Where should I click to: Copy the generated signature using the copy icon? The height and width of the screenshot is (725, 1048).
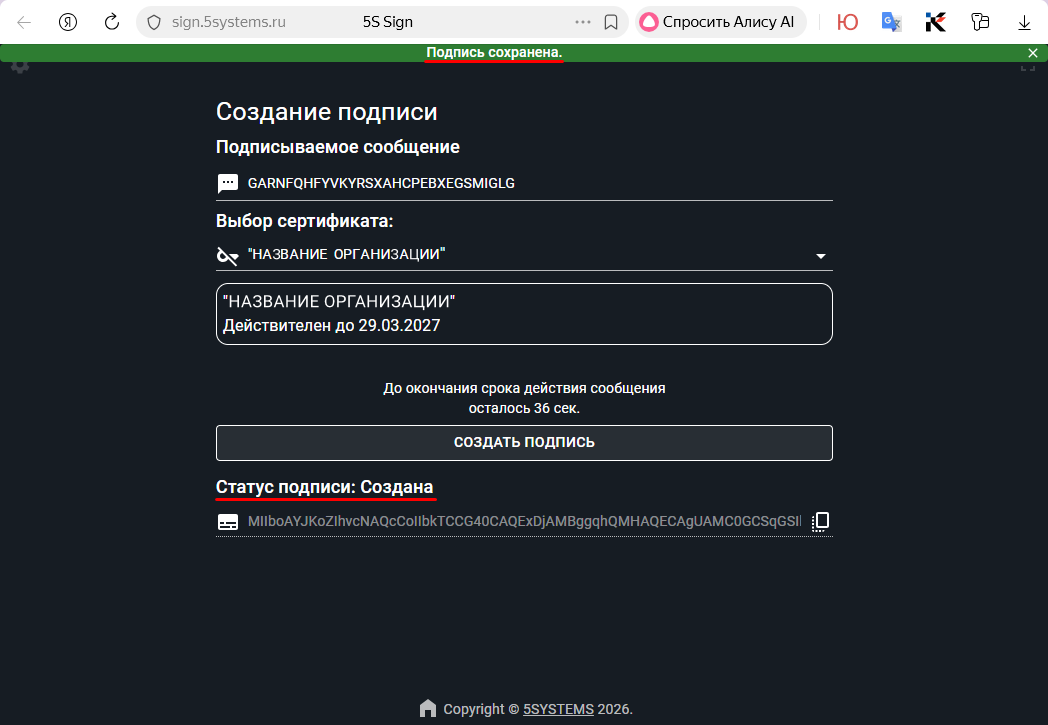(x=819, y=520)
